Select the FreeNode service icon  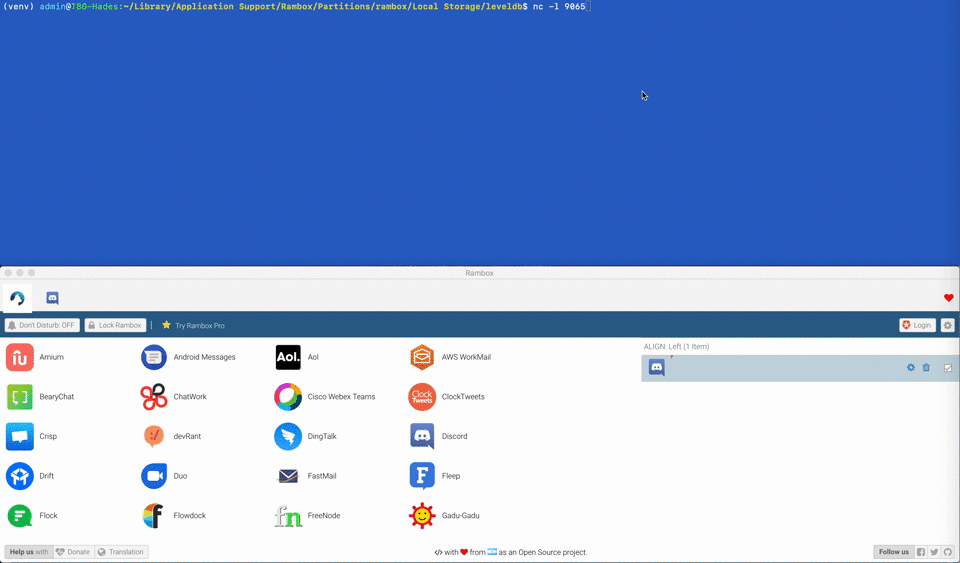tap(288, 516)
